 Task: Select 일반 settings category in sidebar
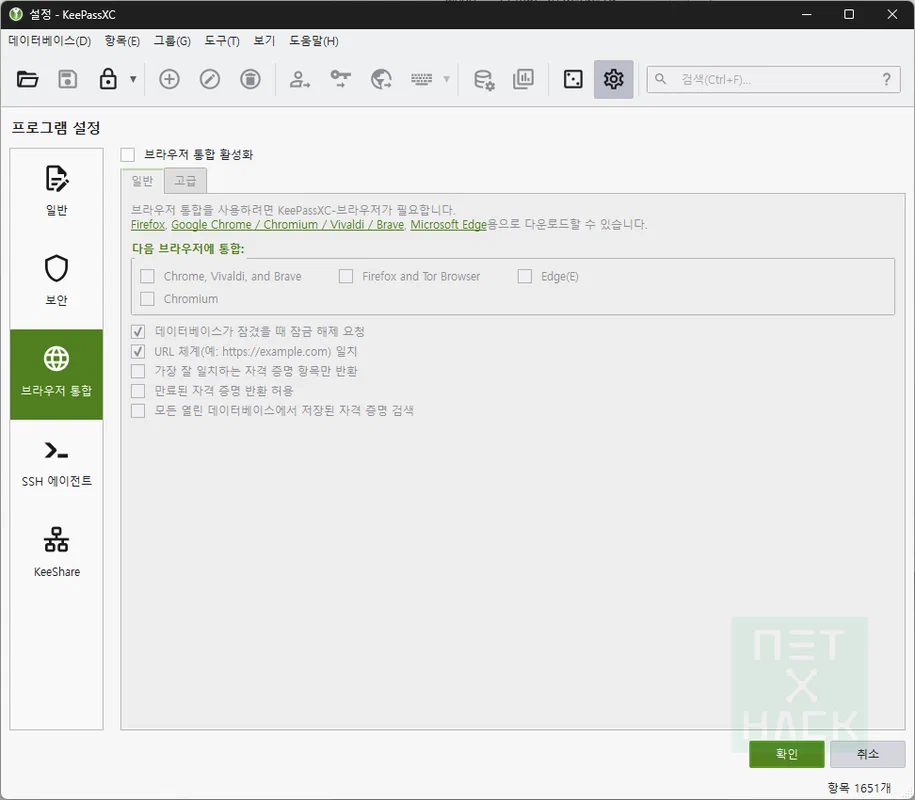(57, 191)
